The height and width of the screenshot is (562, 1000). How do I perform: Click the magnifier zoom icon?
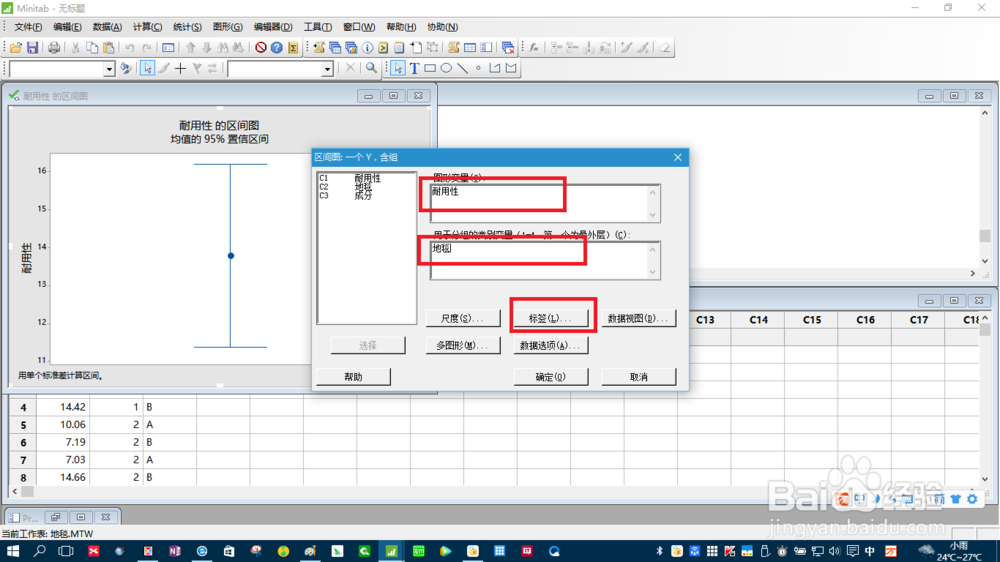(x=371, y=68)
